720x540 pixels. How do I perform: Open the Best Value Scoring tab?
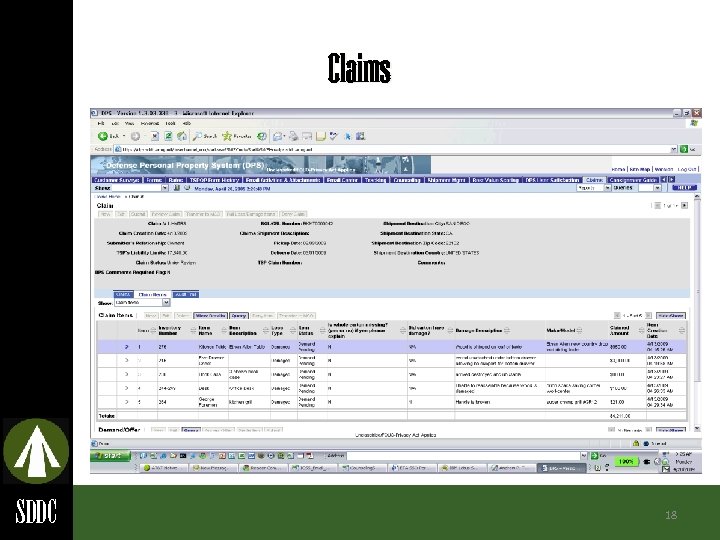coord(495,180)
